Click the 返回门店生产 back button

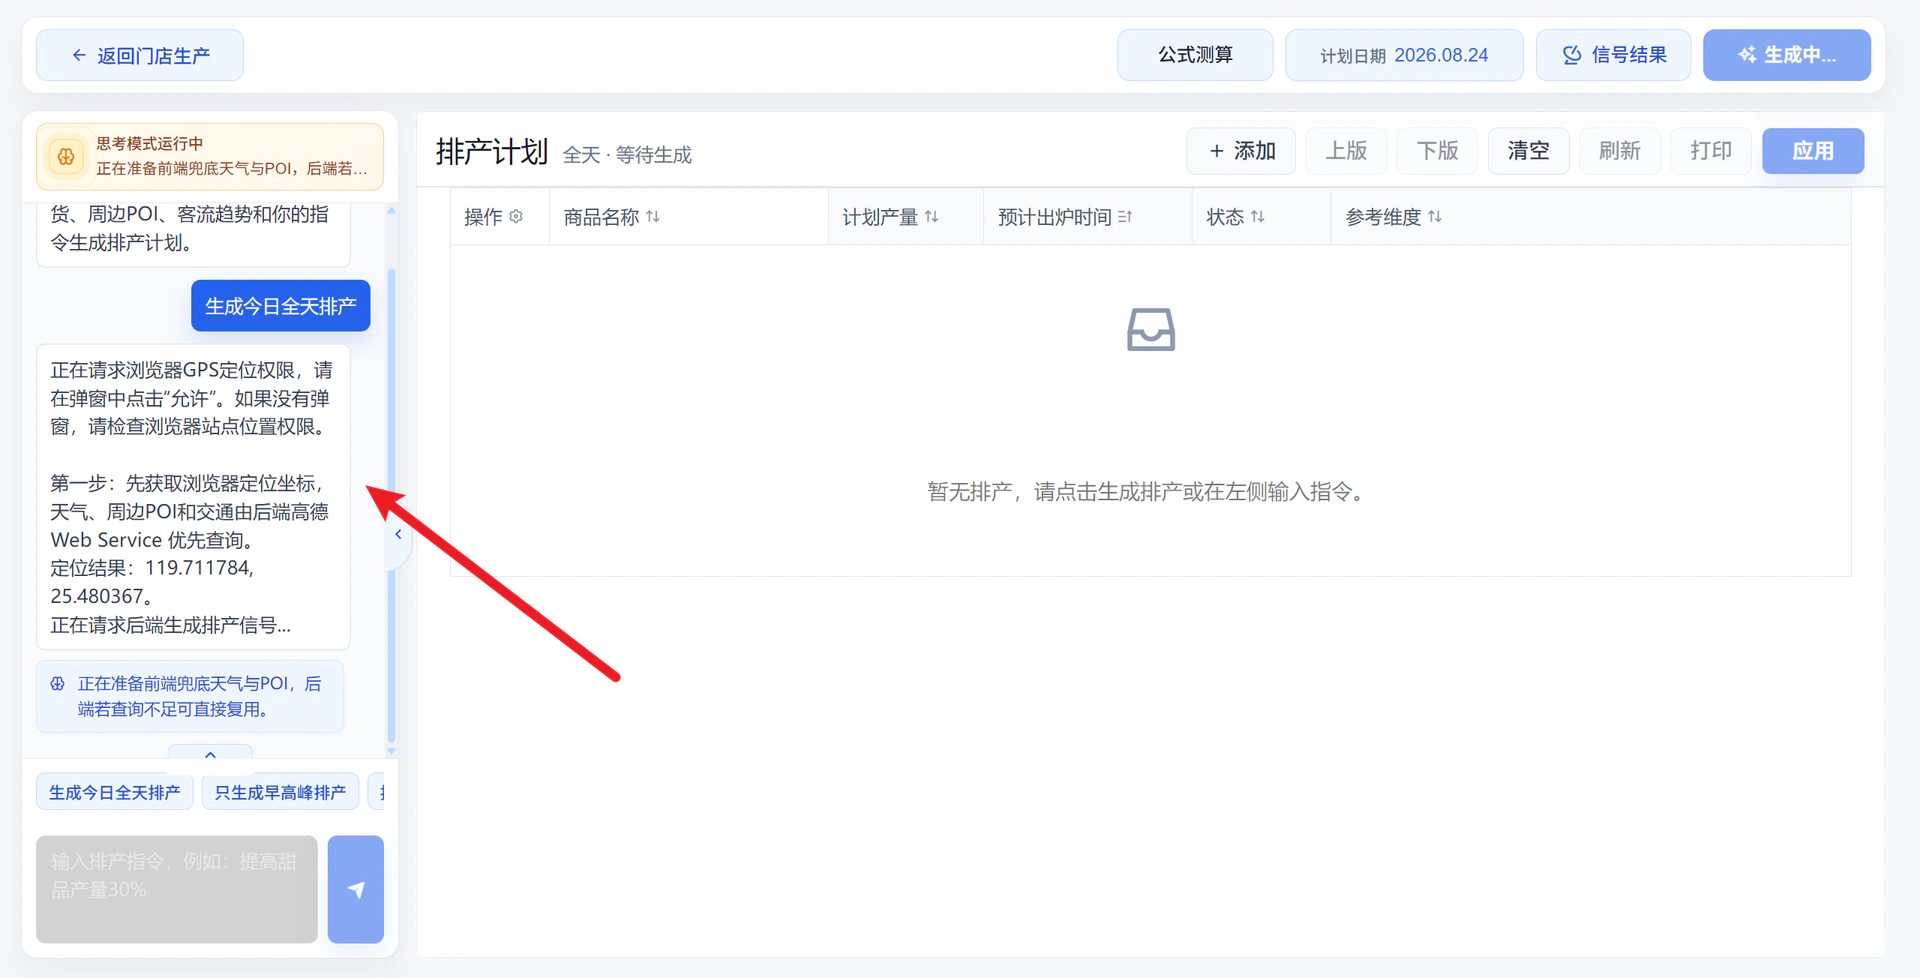pos(140,55)
